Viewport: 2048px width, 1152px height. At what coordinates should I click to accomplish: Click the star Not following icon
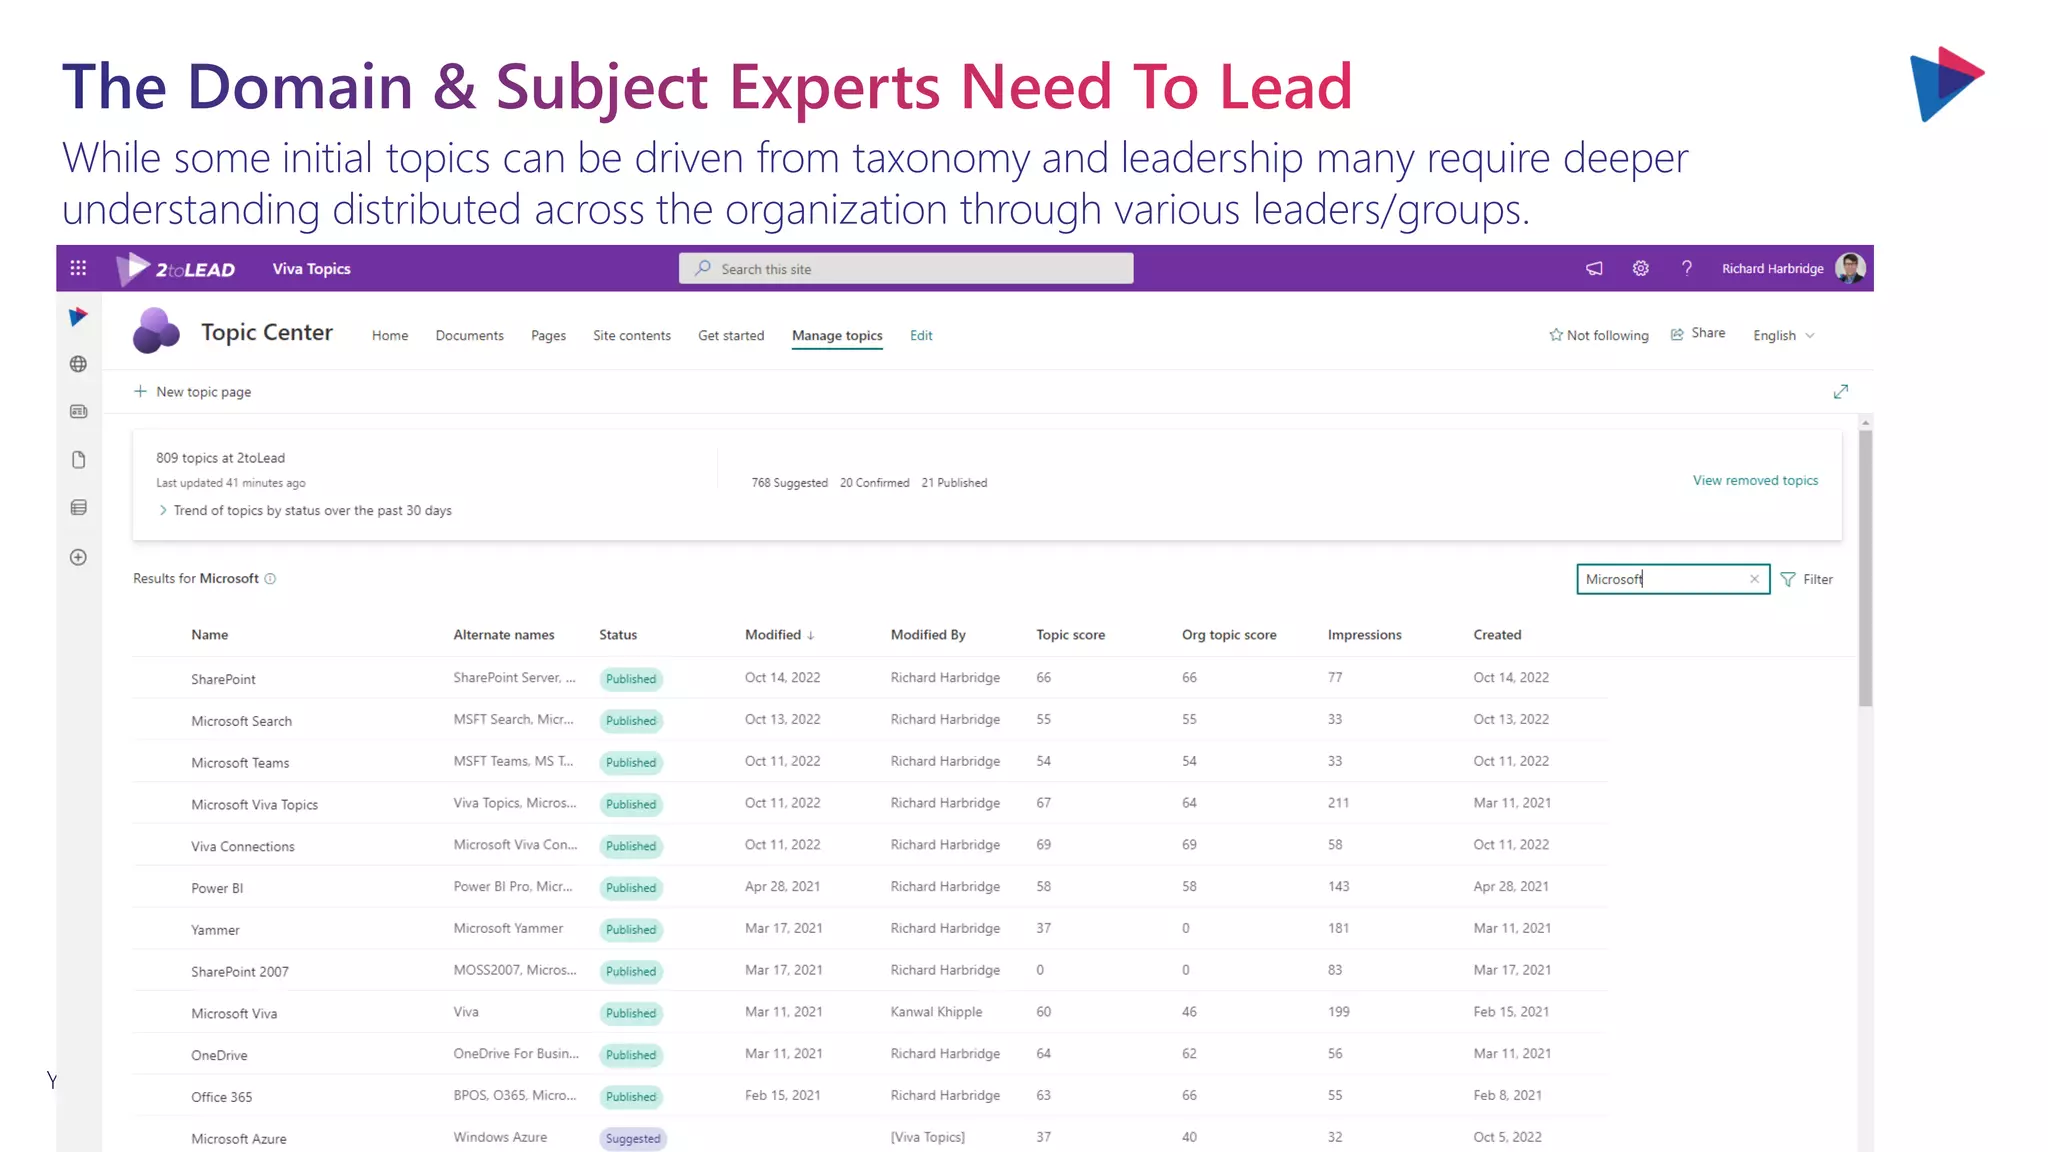tap(1555, 335)
